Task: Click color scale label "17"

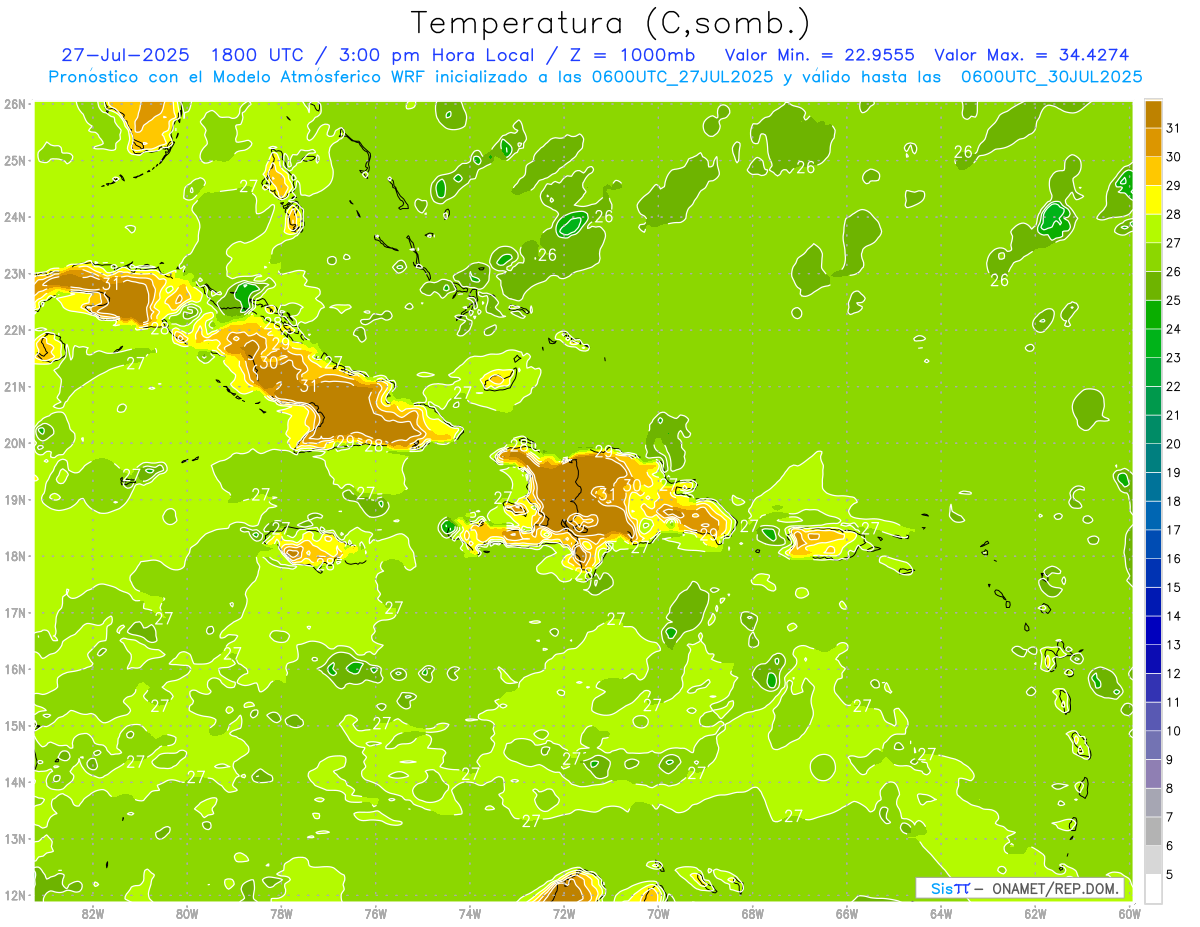Action: point(1174,529)
